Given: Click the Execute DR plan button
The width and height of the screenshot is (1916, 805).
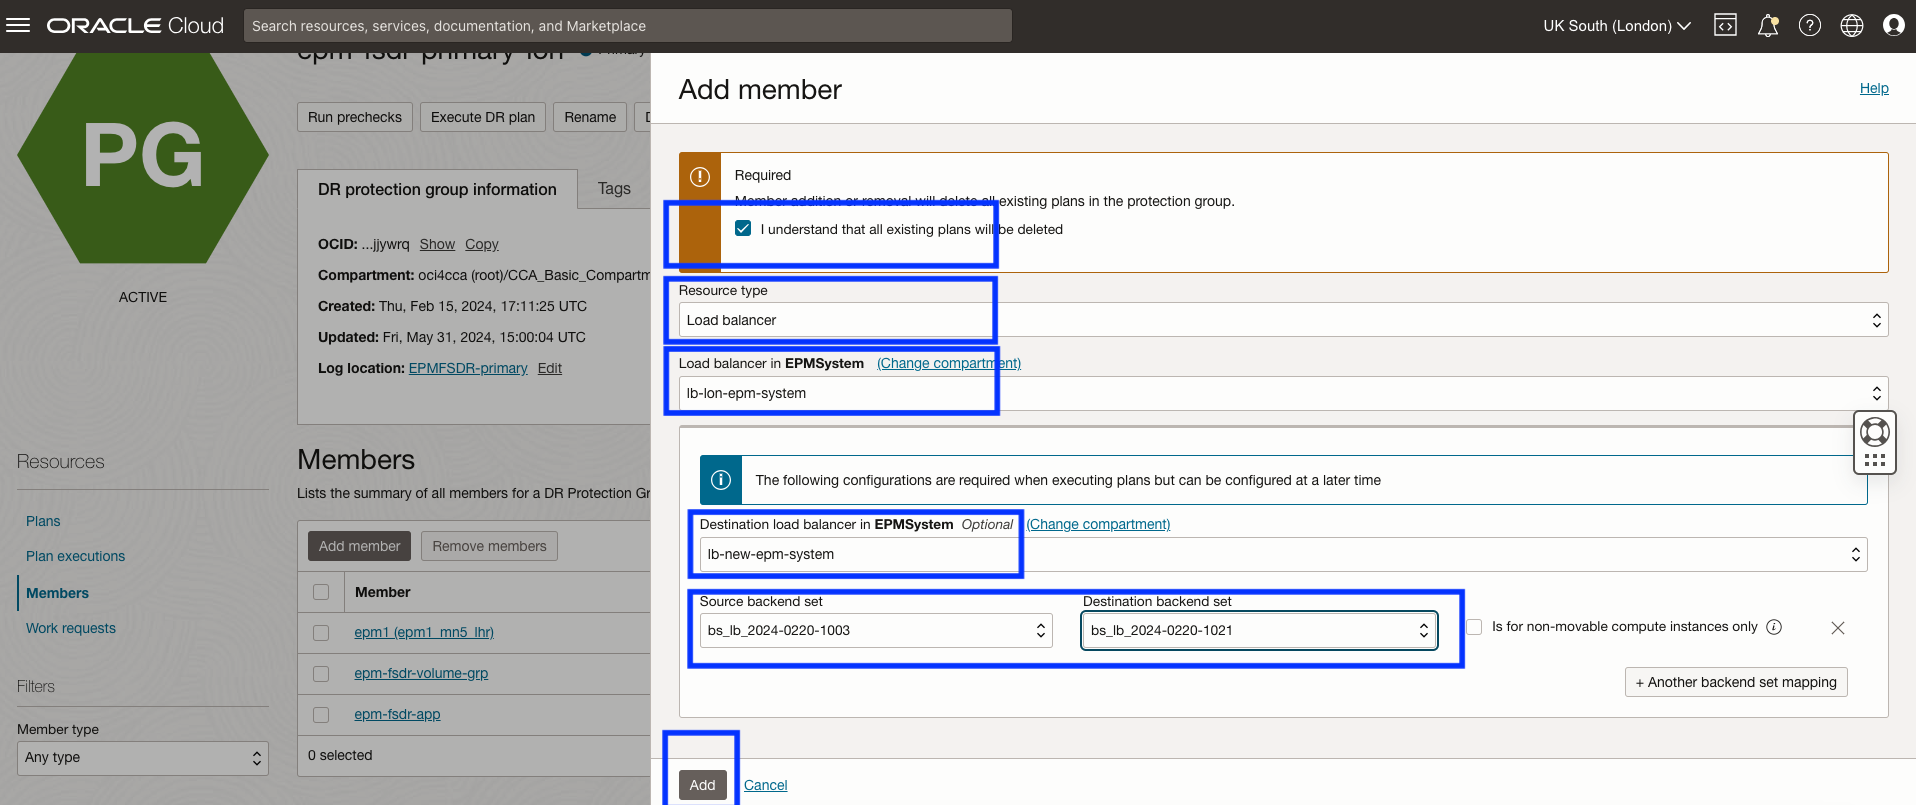Looking at the screenshot, I should tap(483, 117).
